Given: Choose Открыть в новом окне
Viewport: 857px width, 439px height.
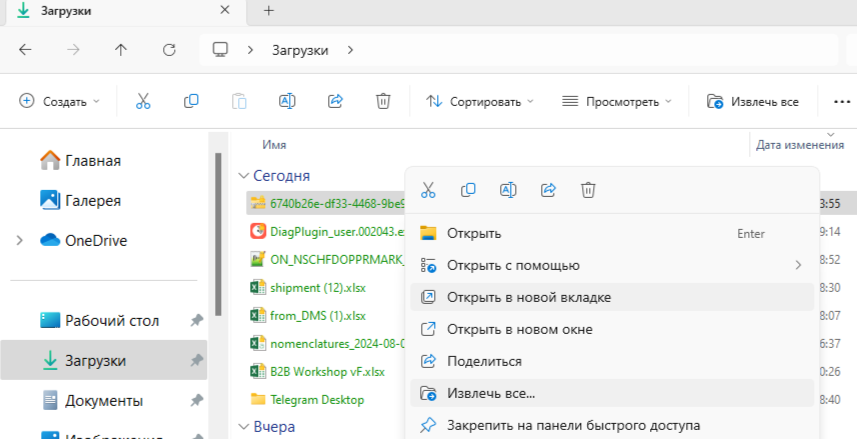Looking at the screenshot, I should coord(612,329).
